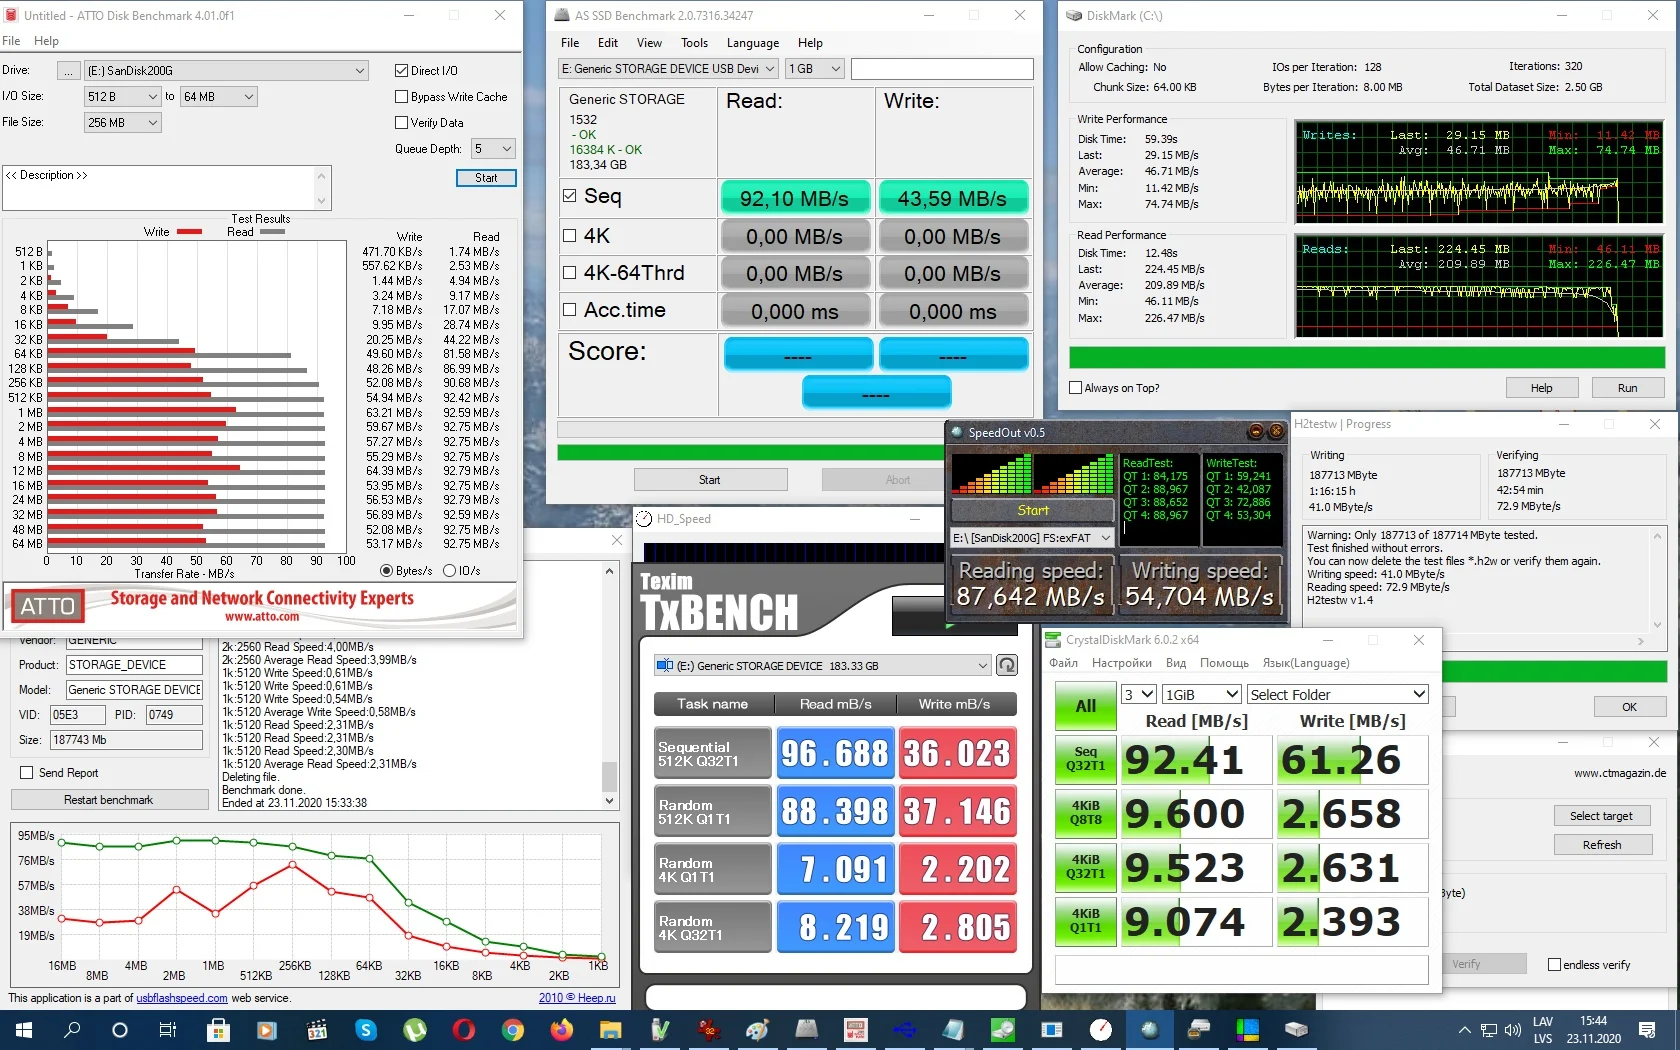Check the Acc.time test checkbox
This screenshot has width=1680, height=1050.
click(570, 310)
